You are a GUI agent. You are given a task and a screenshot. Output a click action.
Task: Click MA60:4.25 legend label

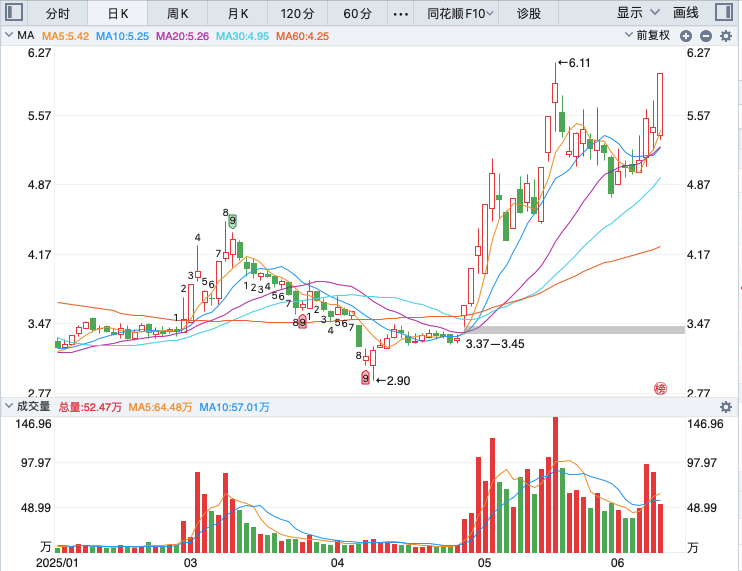tap(302, 36)
